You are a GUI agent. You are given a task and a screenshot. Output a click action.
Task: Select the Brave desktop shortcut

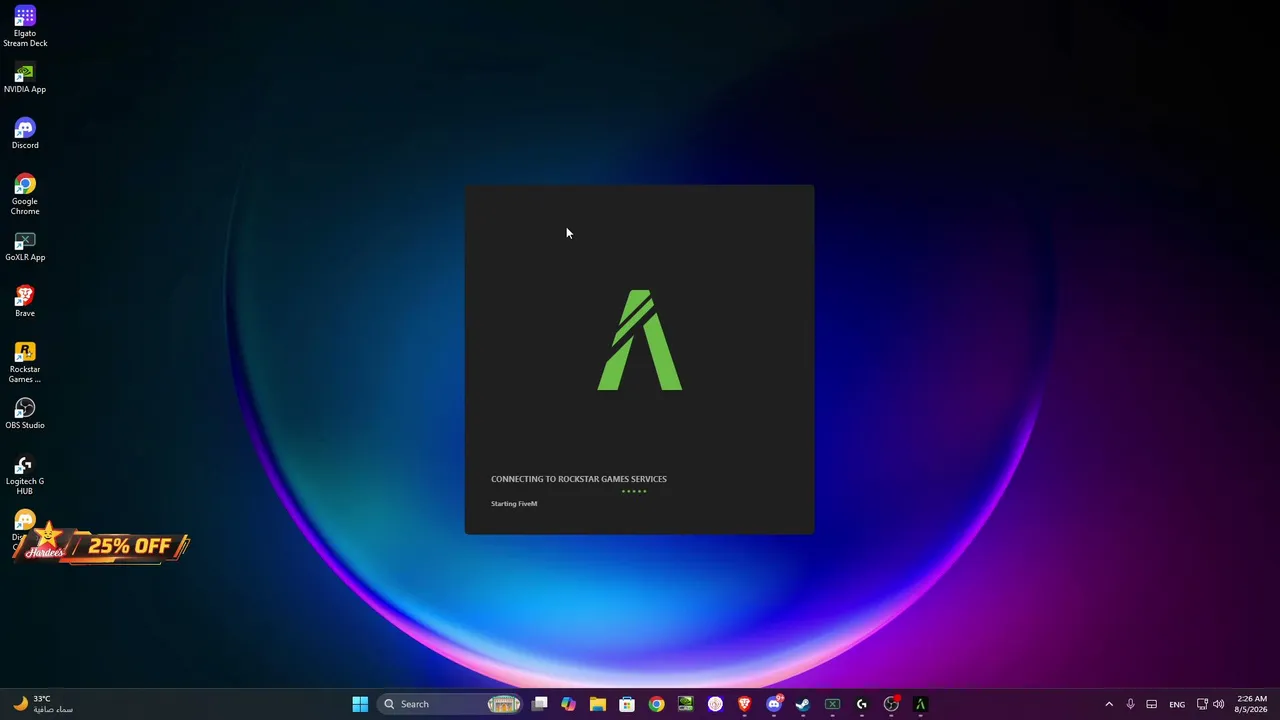pos(25,302)
